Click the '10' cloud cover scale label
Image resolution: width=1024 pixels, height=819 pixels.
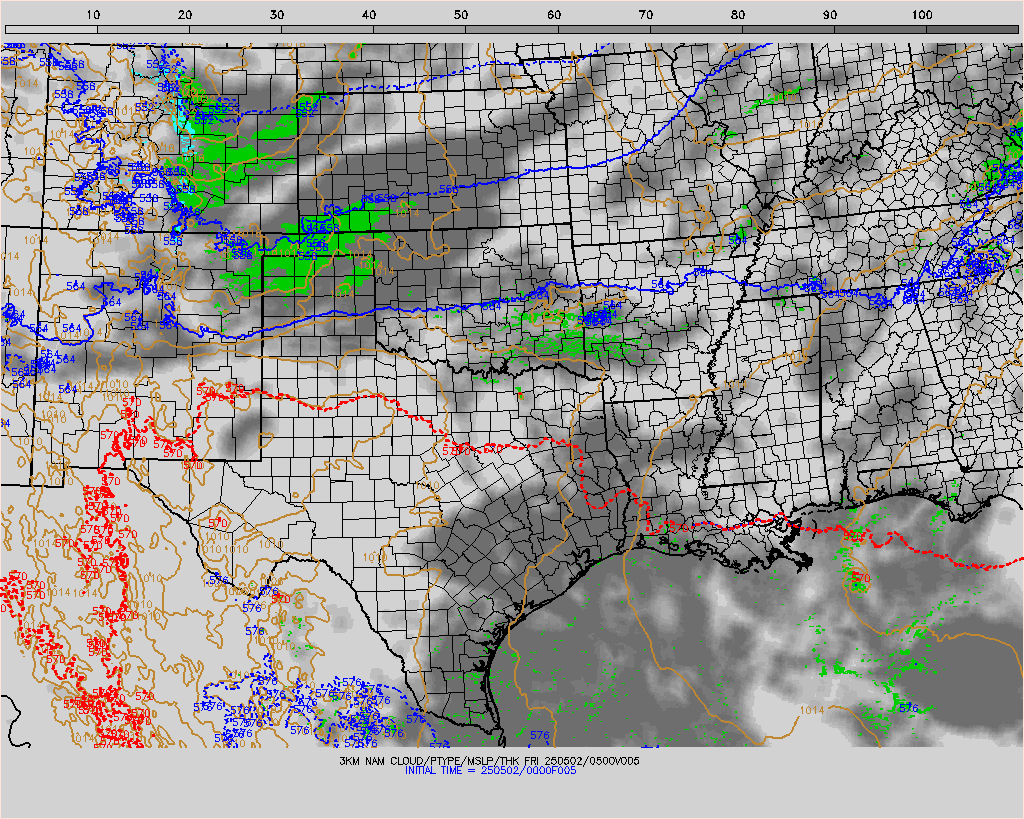93,15
